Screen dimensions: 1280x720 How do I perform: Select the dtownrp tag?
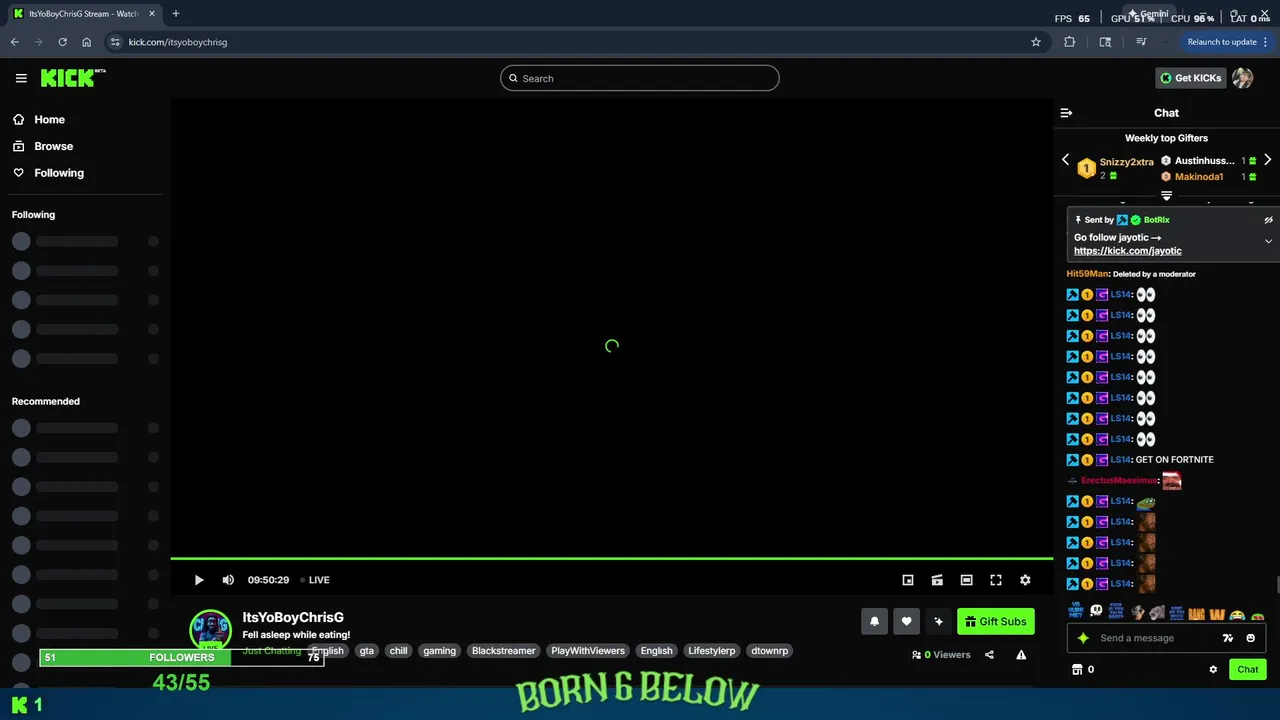pyautogui.click(x=770, y=651)
